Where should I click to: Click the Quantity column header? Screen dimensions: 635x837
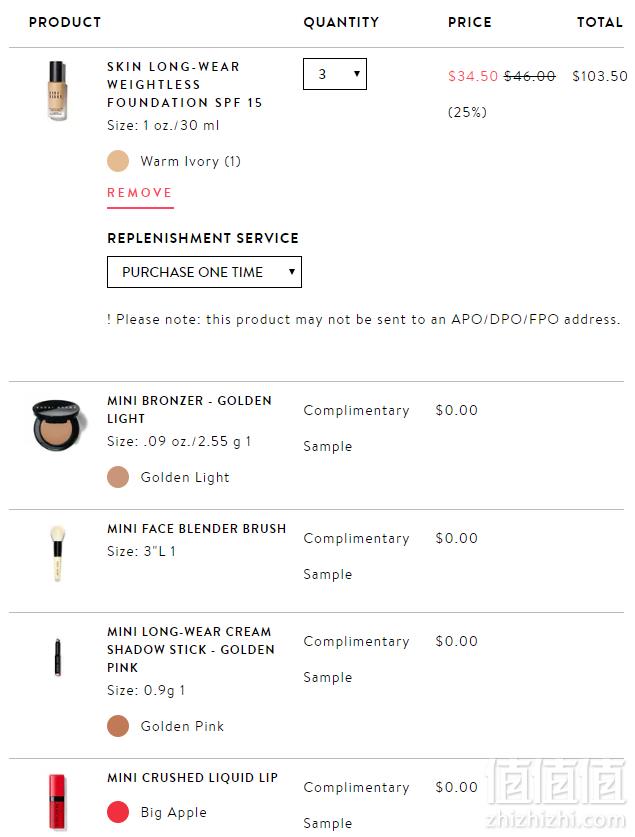tap(342, 22)
